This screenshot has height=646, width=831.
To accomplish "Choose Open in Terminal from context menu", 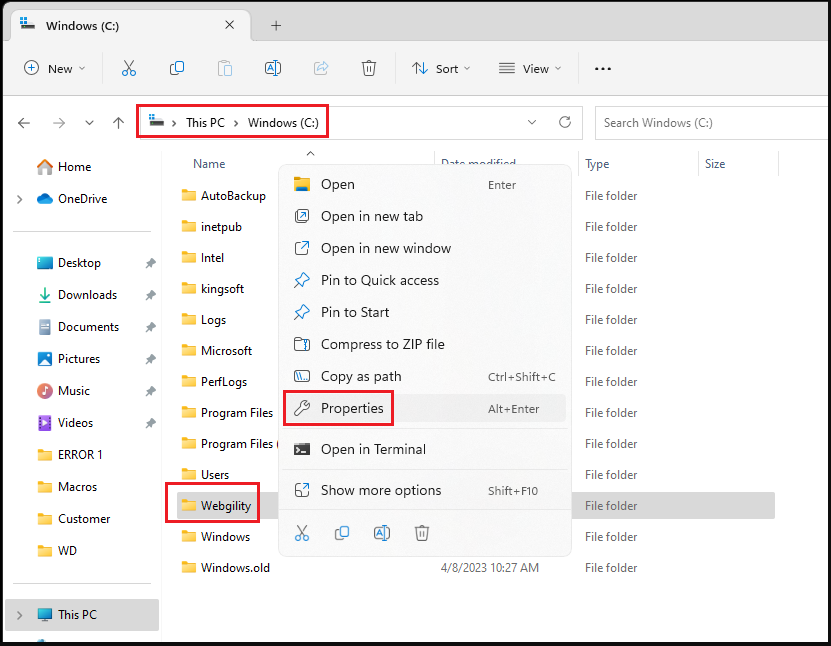I will 373,449.
